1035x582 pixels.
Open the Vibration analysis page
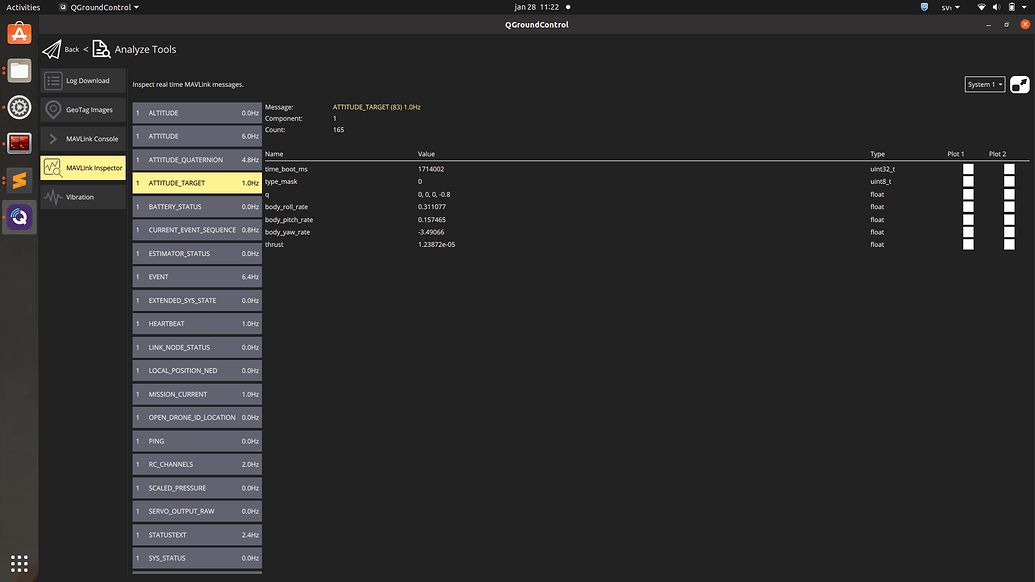83,197
